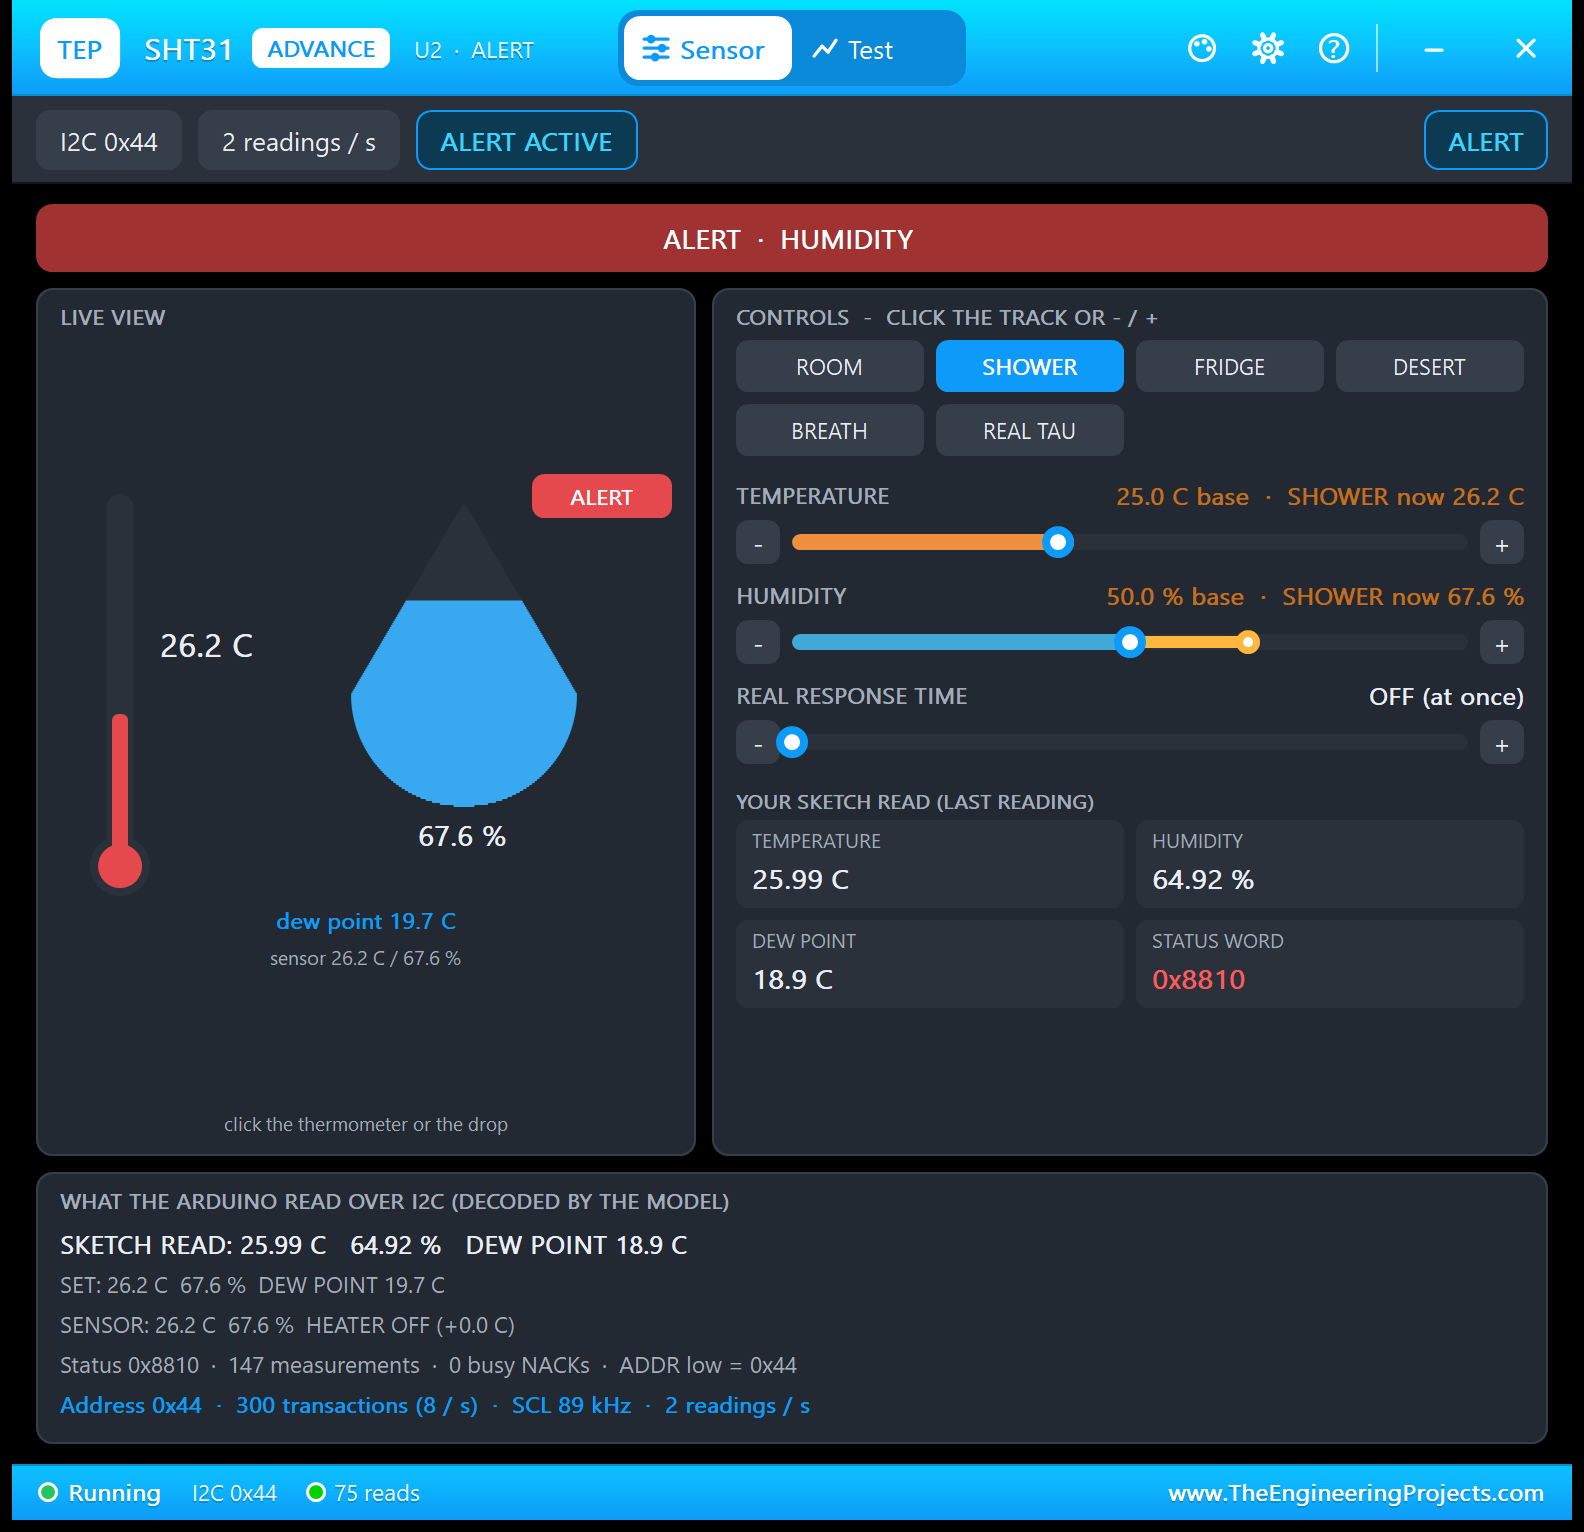This screenshot has height=1532, width=1584.
Task: Click the ADVANCE mode badge
Action: tap(321, 48)
